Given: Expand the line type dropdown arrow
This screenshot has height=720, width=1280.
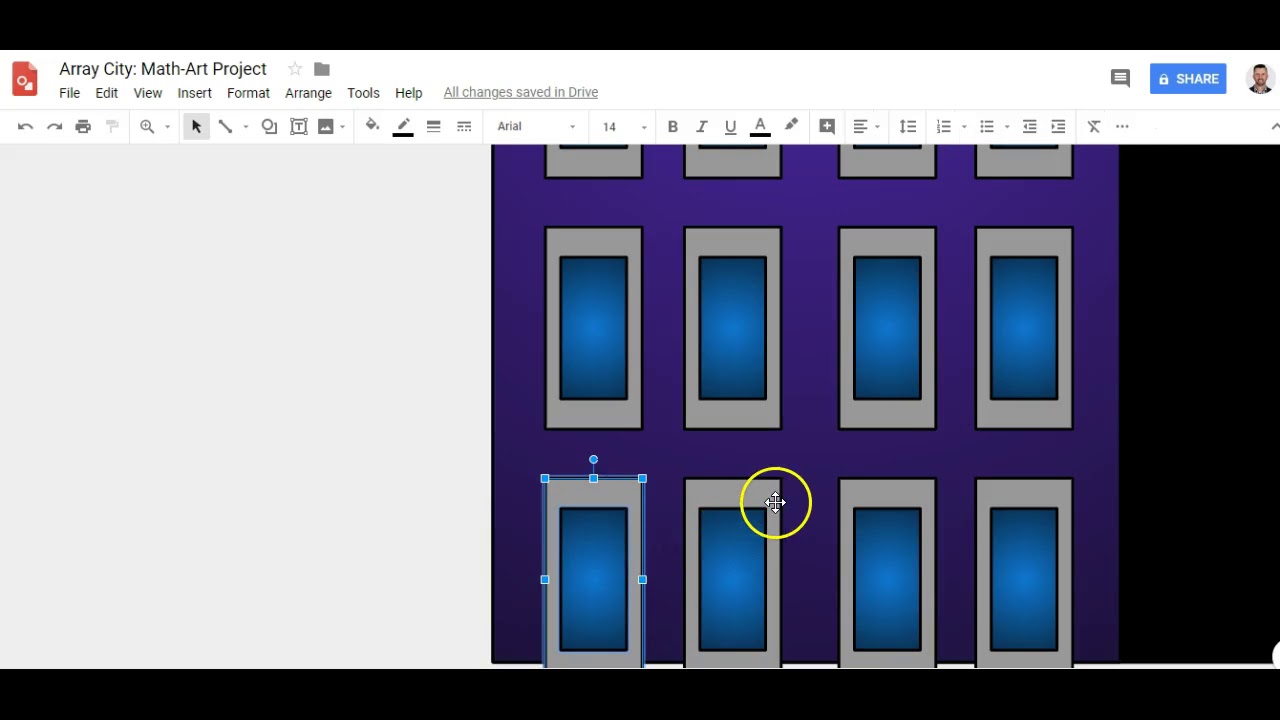Looking at the screenshot, I should coord(245,127).
